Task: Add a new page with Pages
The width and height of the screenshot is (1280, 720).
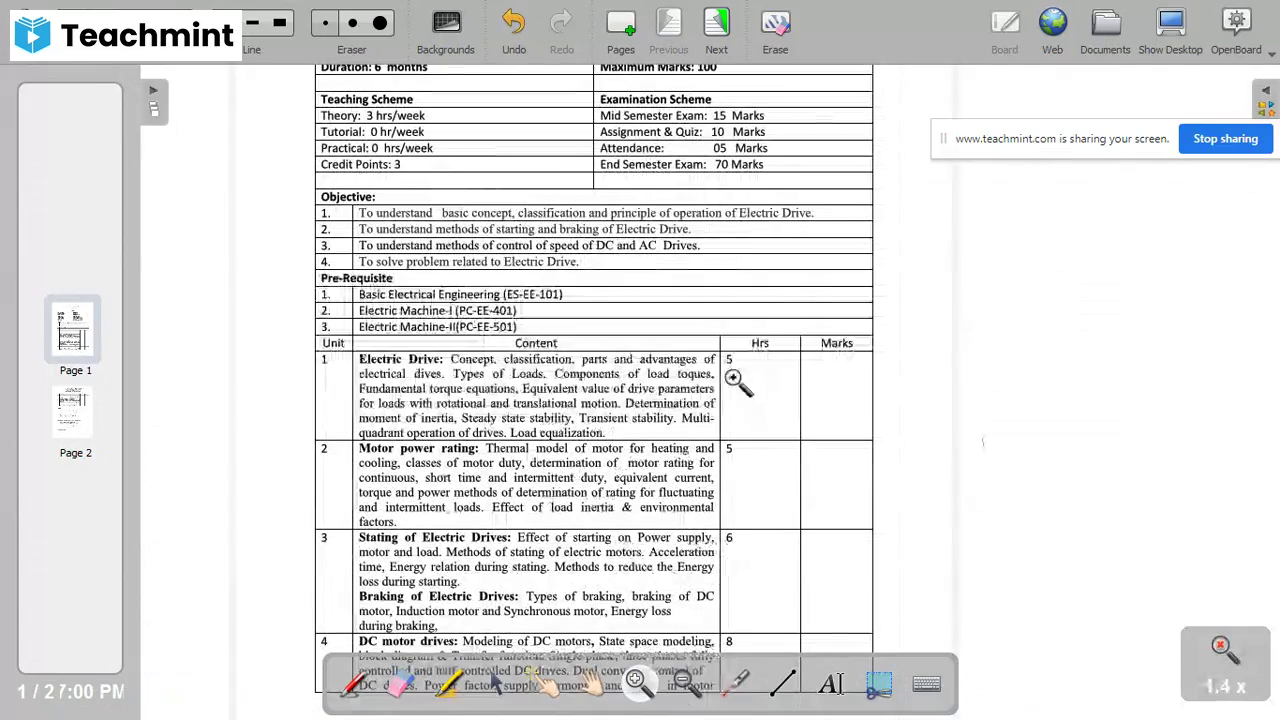Action: 621,32
